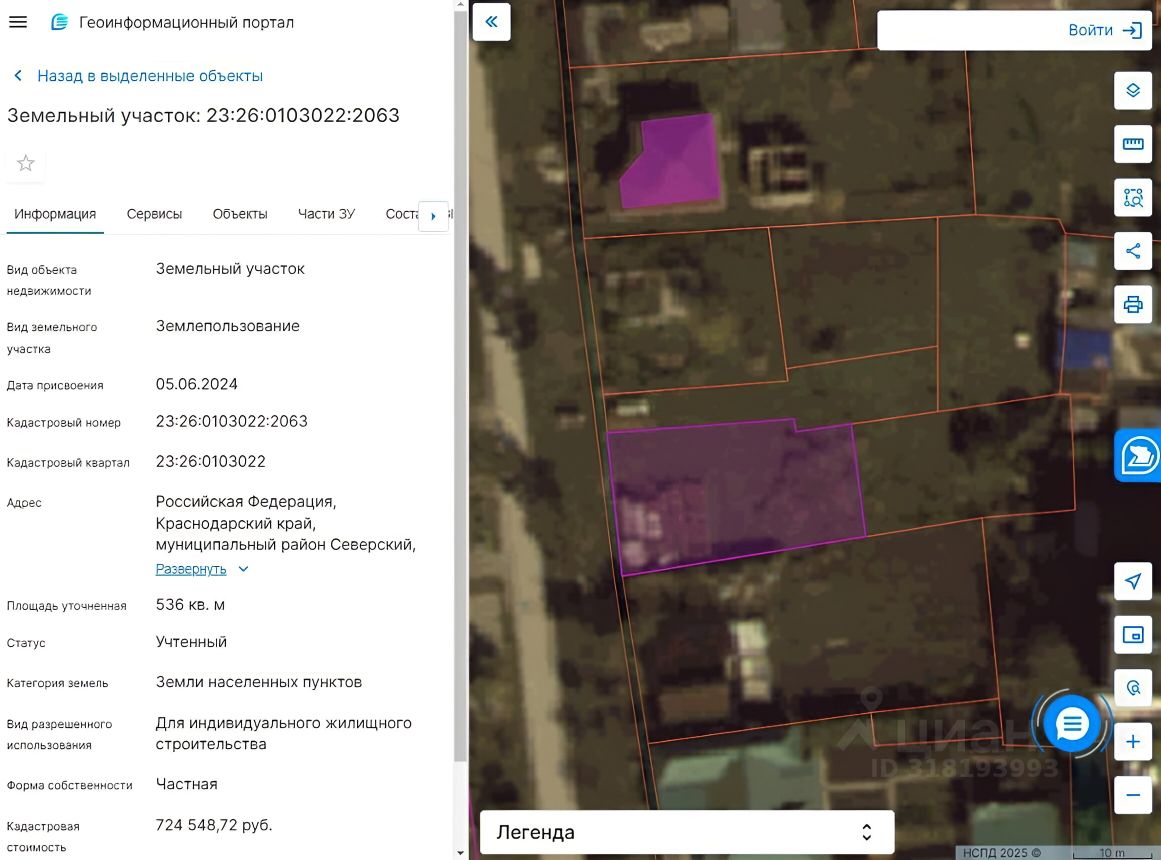Expand the Легенда dropdown
This screenshot has height=860, width=1161.
[687, 832]
